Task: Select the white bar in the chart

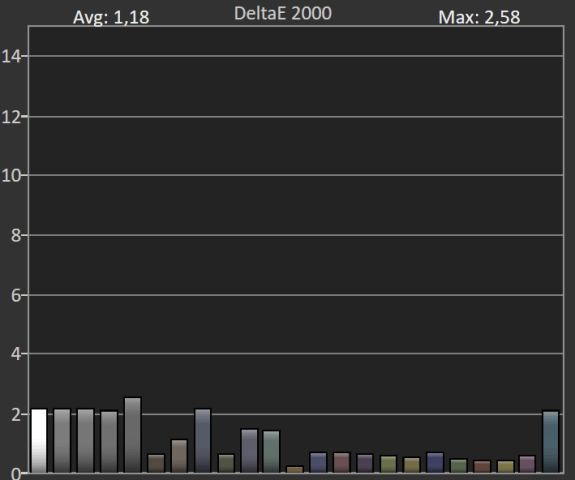Action: point(39,441)
